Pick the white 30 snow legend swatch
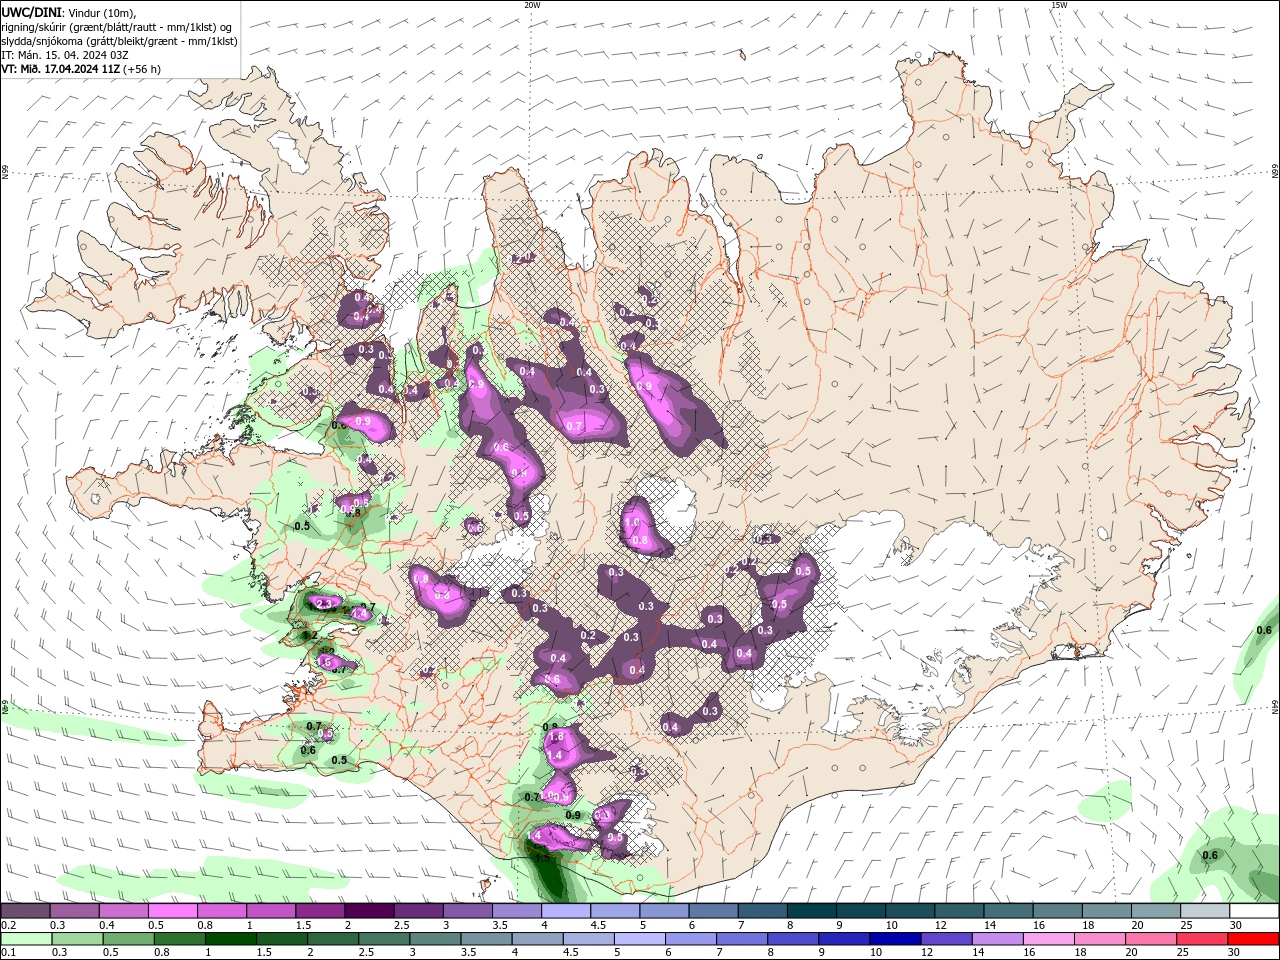The height and width of the screenshot is (960, 1280). [1255, 911]
